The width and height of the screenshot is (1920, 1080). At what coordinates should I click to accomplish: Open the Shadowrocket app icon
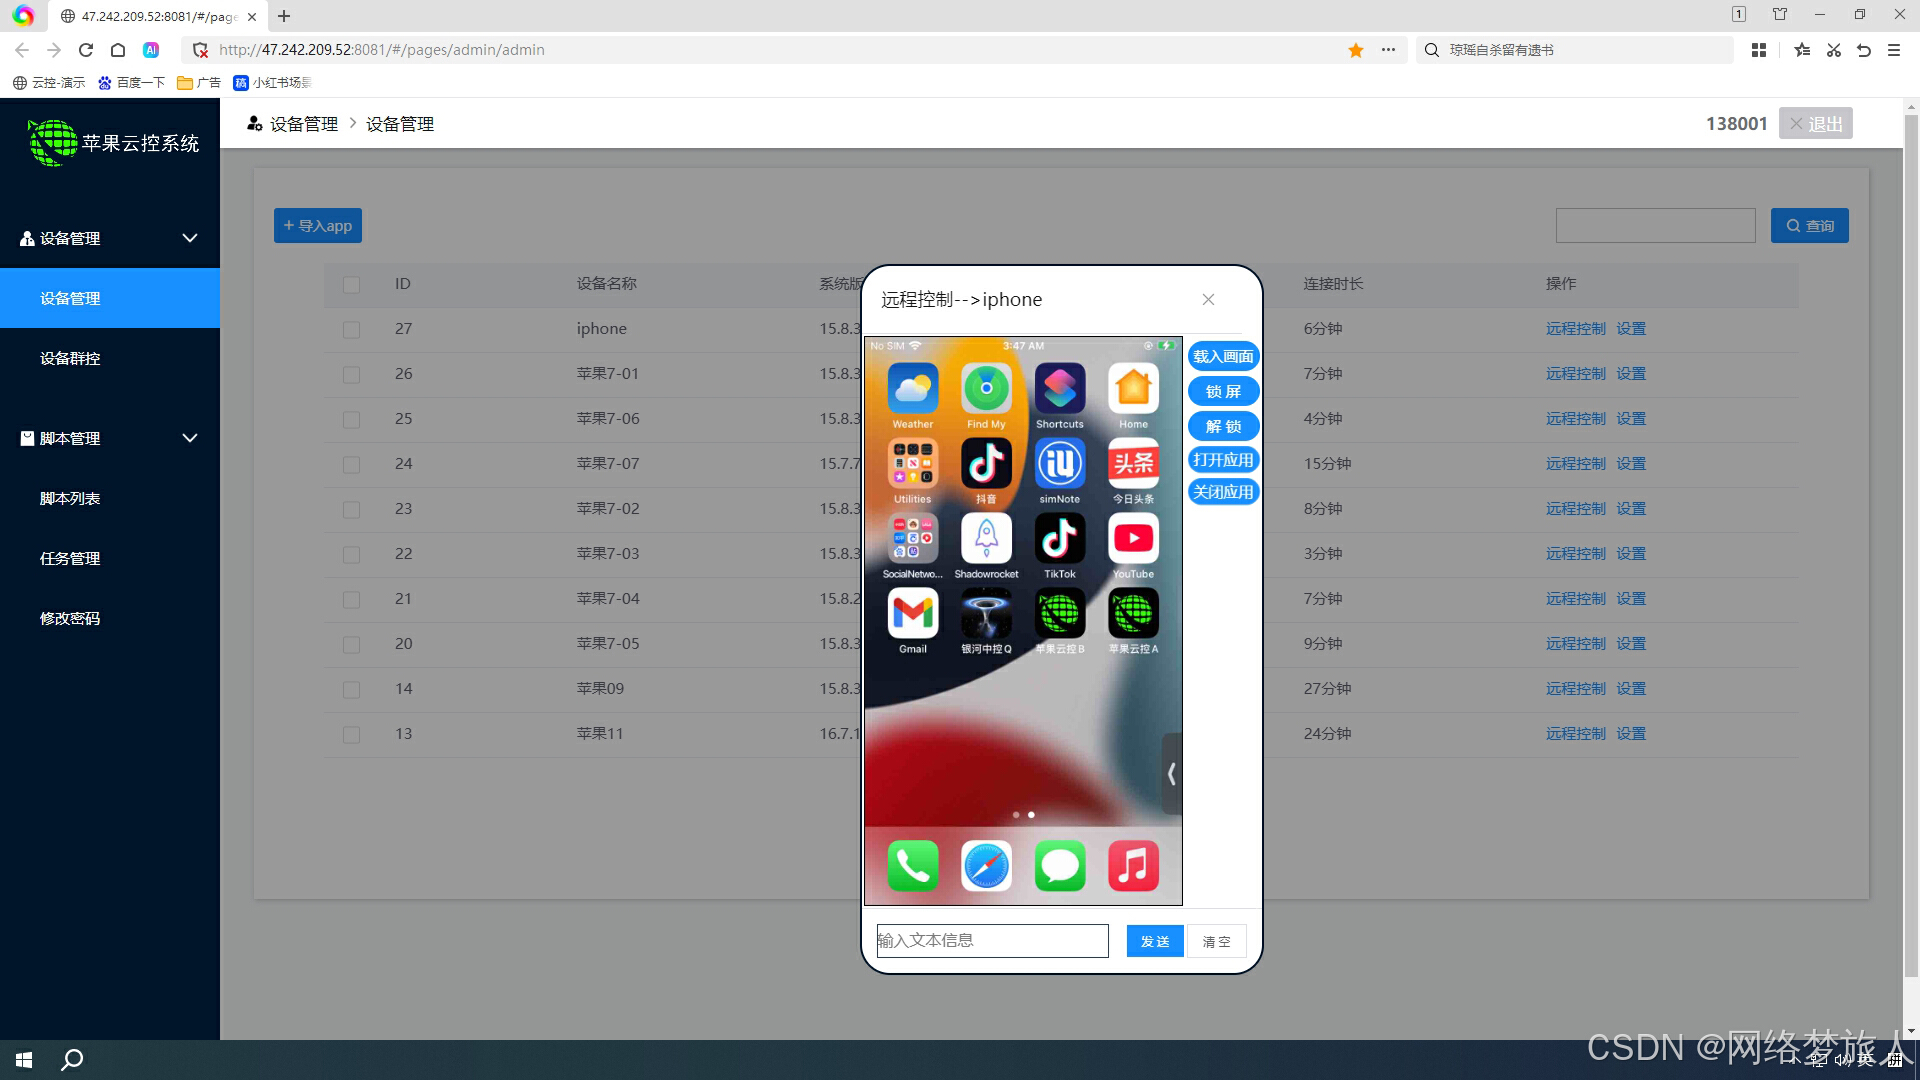click(x=986, y=539)
